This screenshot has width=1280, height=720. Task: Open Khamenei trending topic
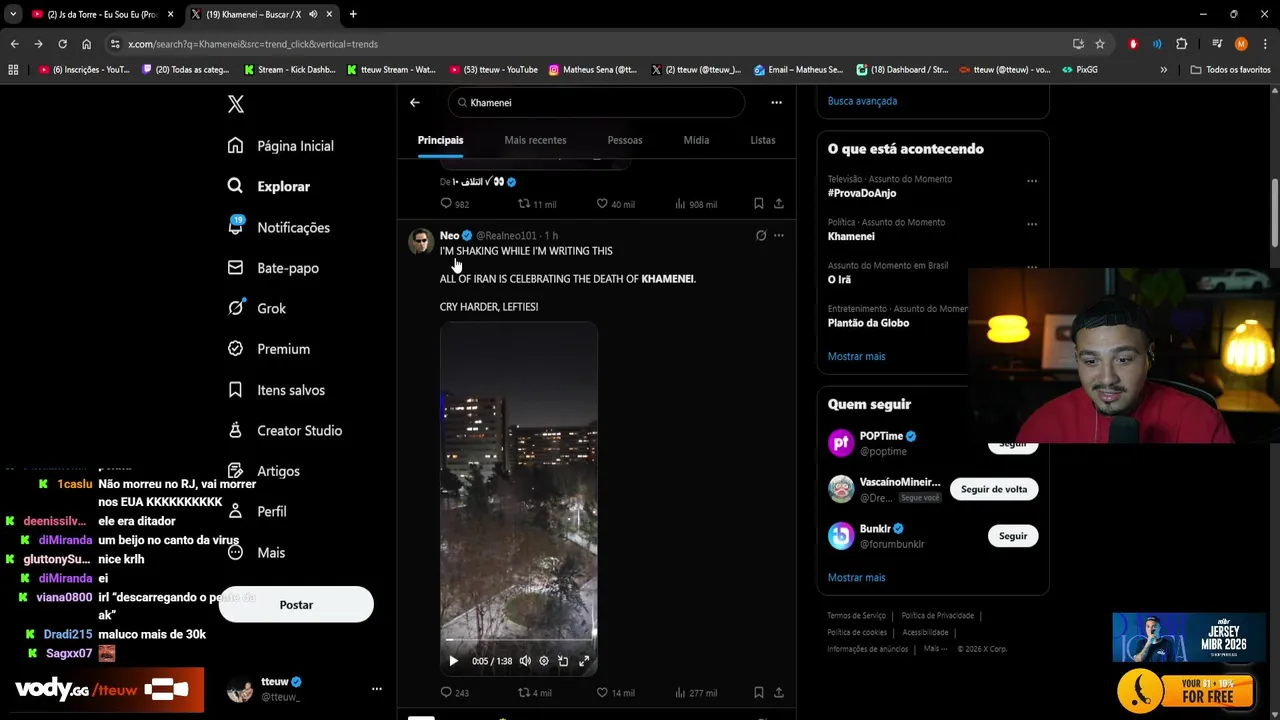click(851, 237)
